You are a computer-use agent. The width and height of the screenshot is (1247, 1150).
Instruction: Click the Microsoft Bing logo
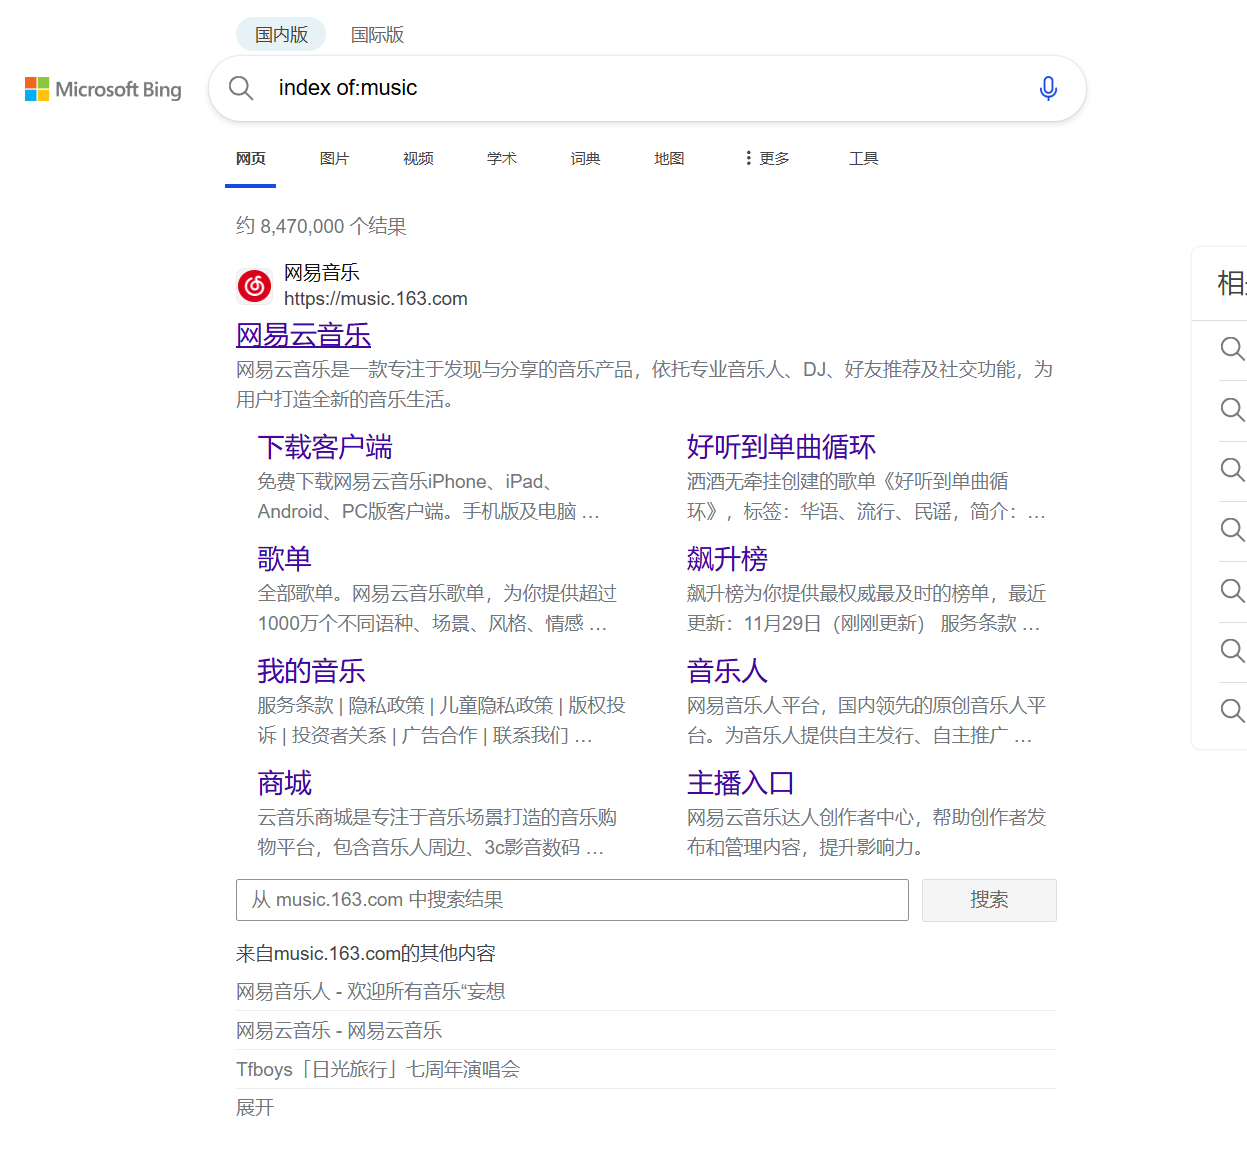pos(103,89)
